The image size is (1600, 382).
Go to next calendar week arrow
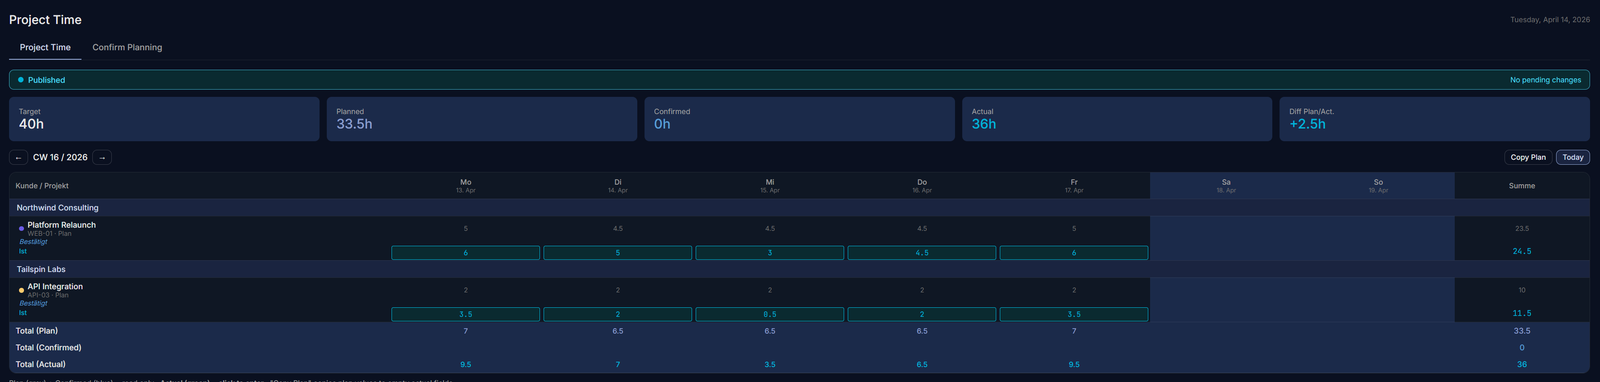tap(102, 157)
